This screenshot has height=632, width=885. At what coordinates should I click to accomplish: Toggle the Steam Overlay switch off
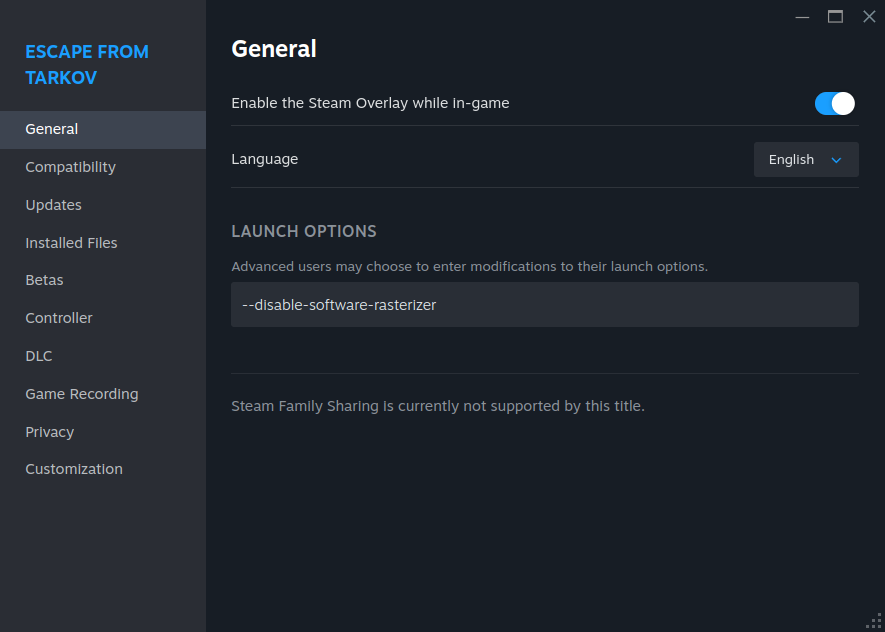tap(834, 103)
